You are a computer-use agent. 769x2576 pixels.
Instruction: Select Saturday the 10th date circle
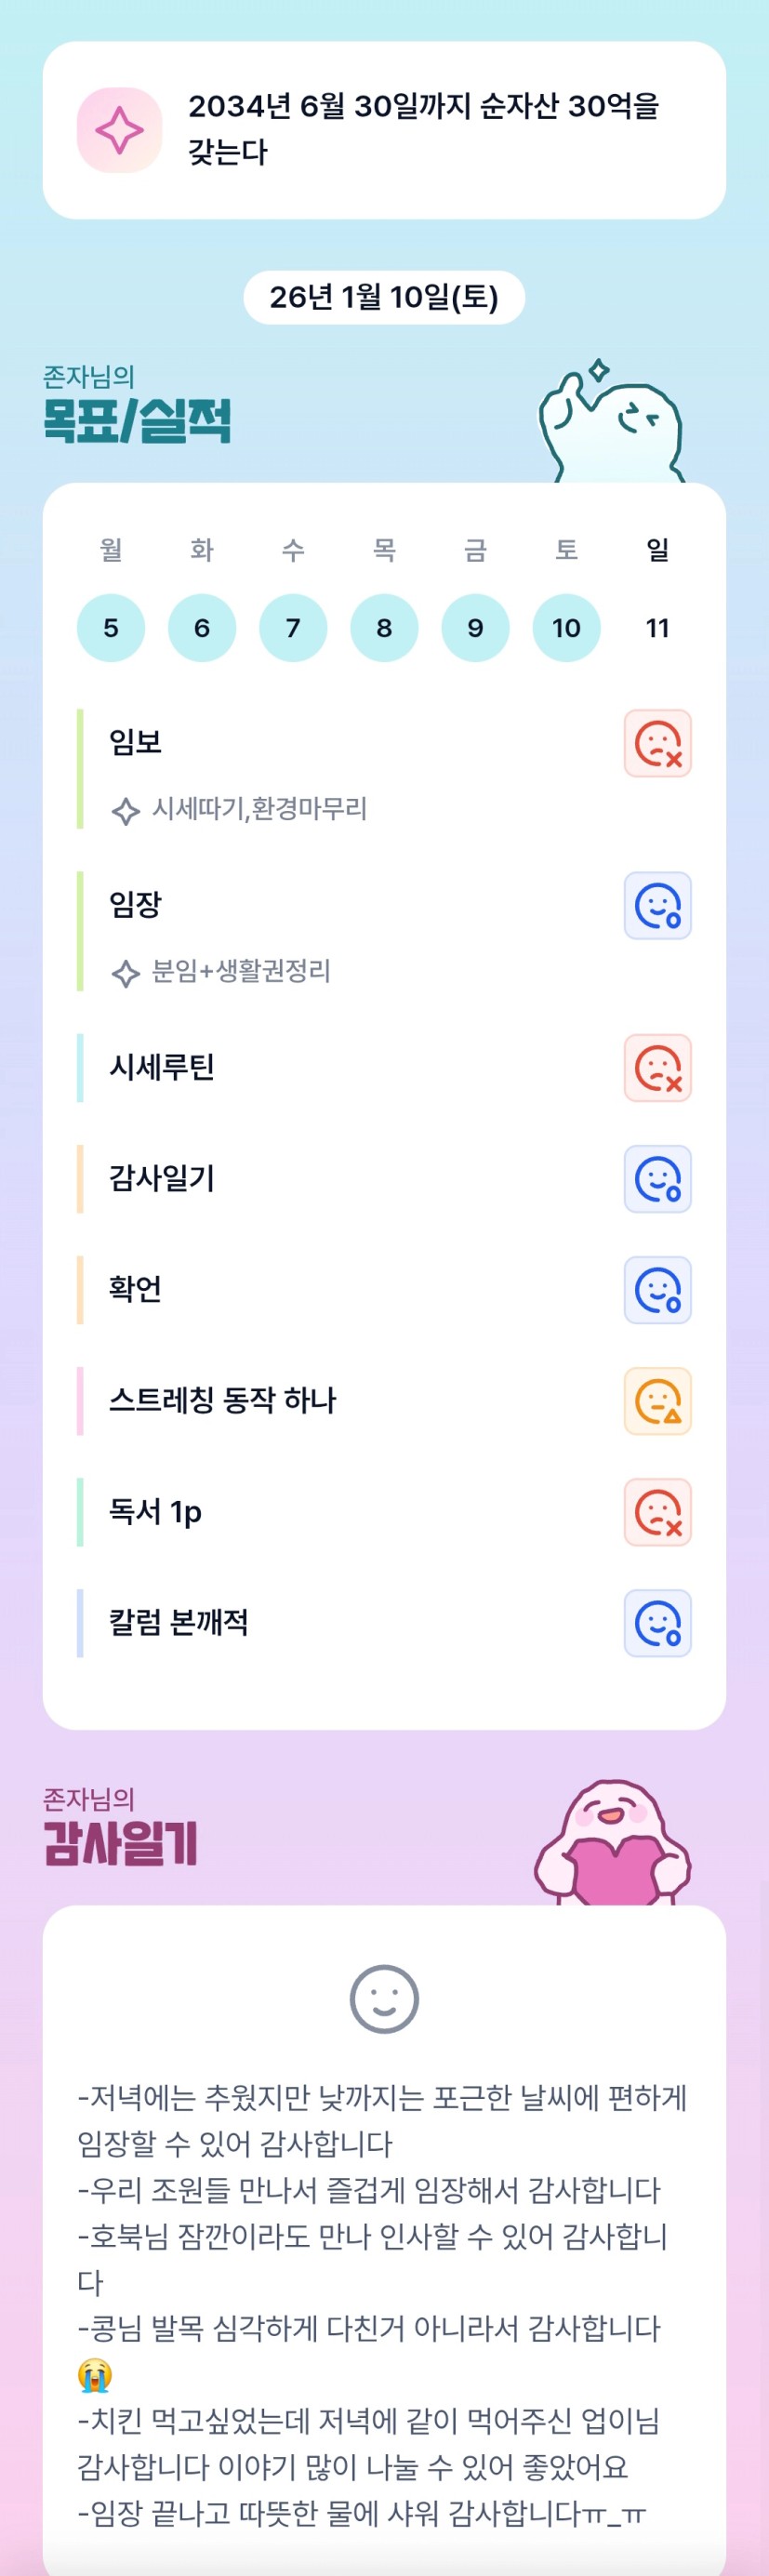point(566,627)
